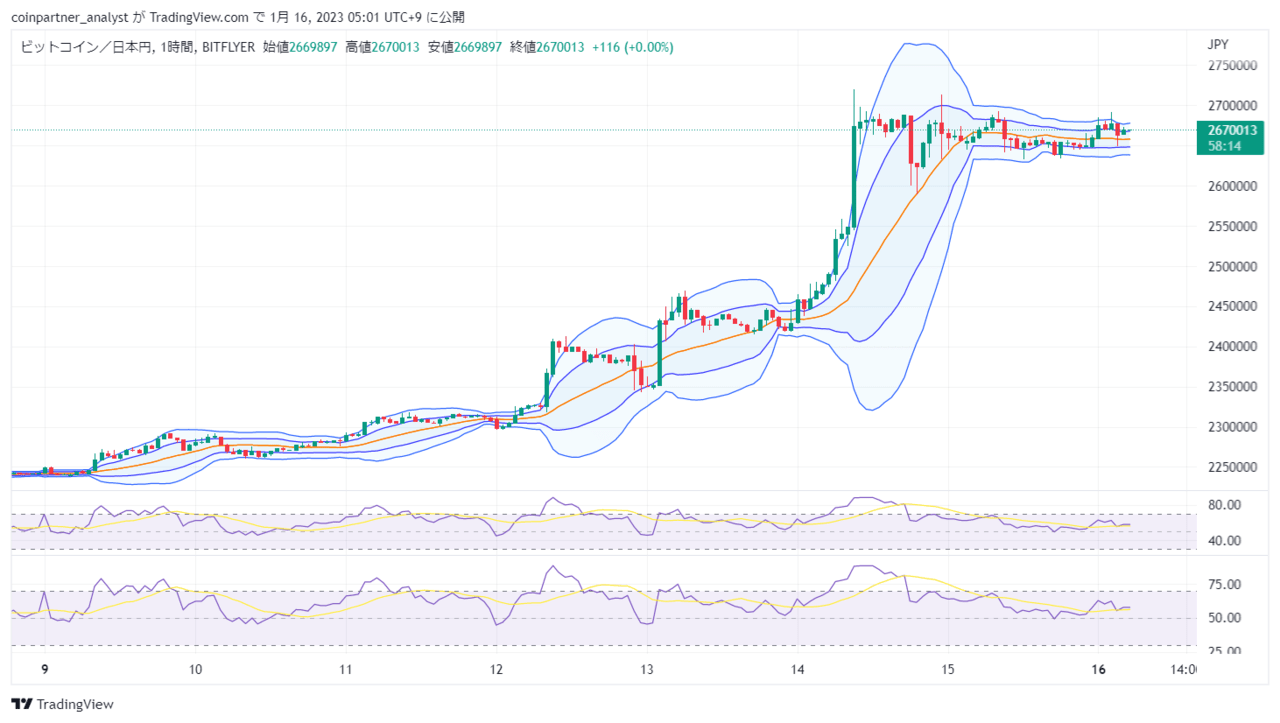Click the 終値2670013 close value in the header

pos(546,47)
